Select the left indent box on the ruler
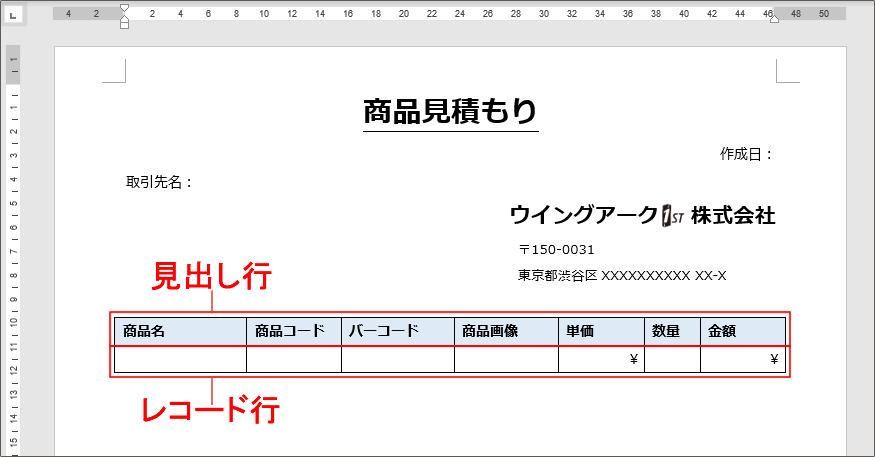Screen dimensions: 875x457 [x=124, y=25]
